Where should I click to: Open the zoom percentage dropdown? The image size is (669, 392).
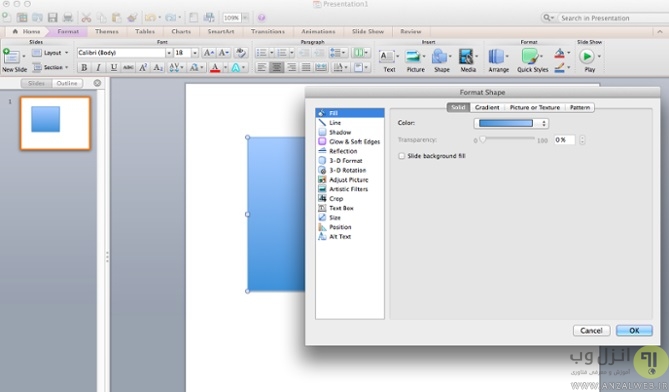(245, 18)
